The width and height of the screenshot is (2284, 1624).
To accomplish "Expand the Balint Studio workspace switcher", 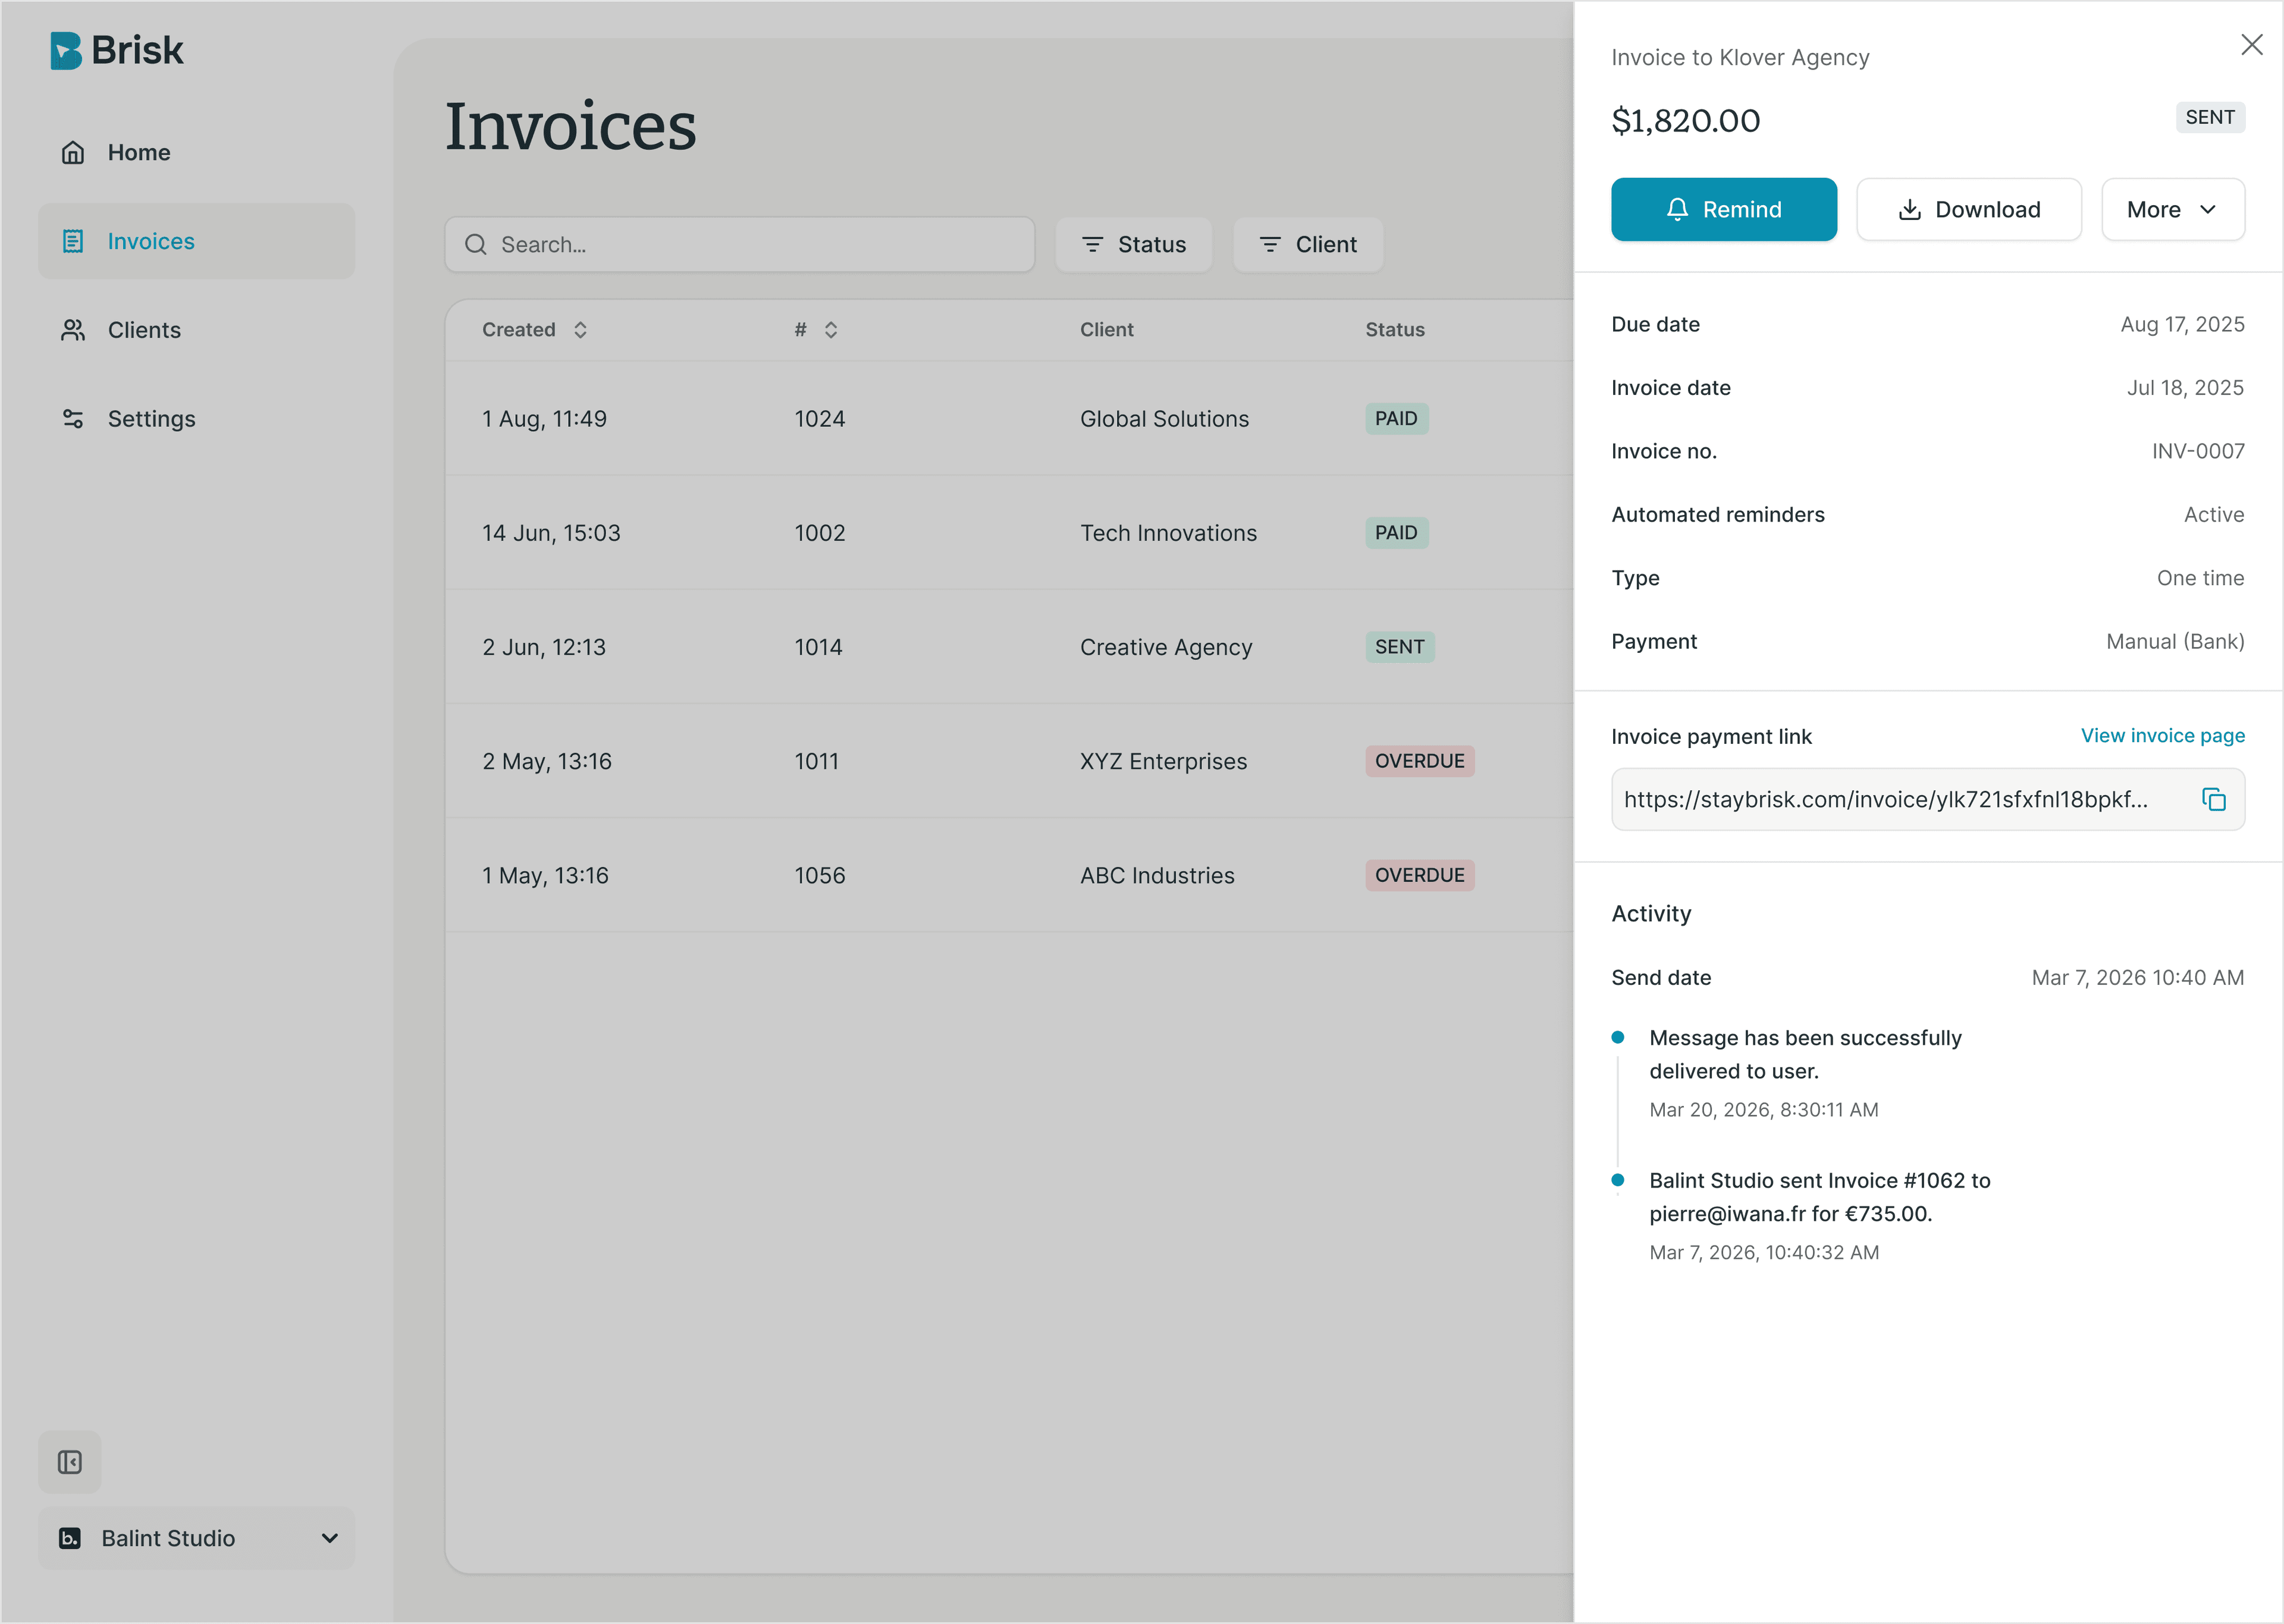I will (197, 1538).
